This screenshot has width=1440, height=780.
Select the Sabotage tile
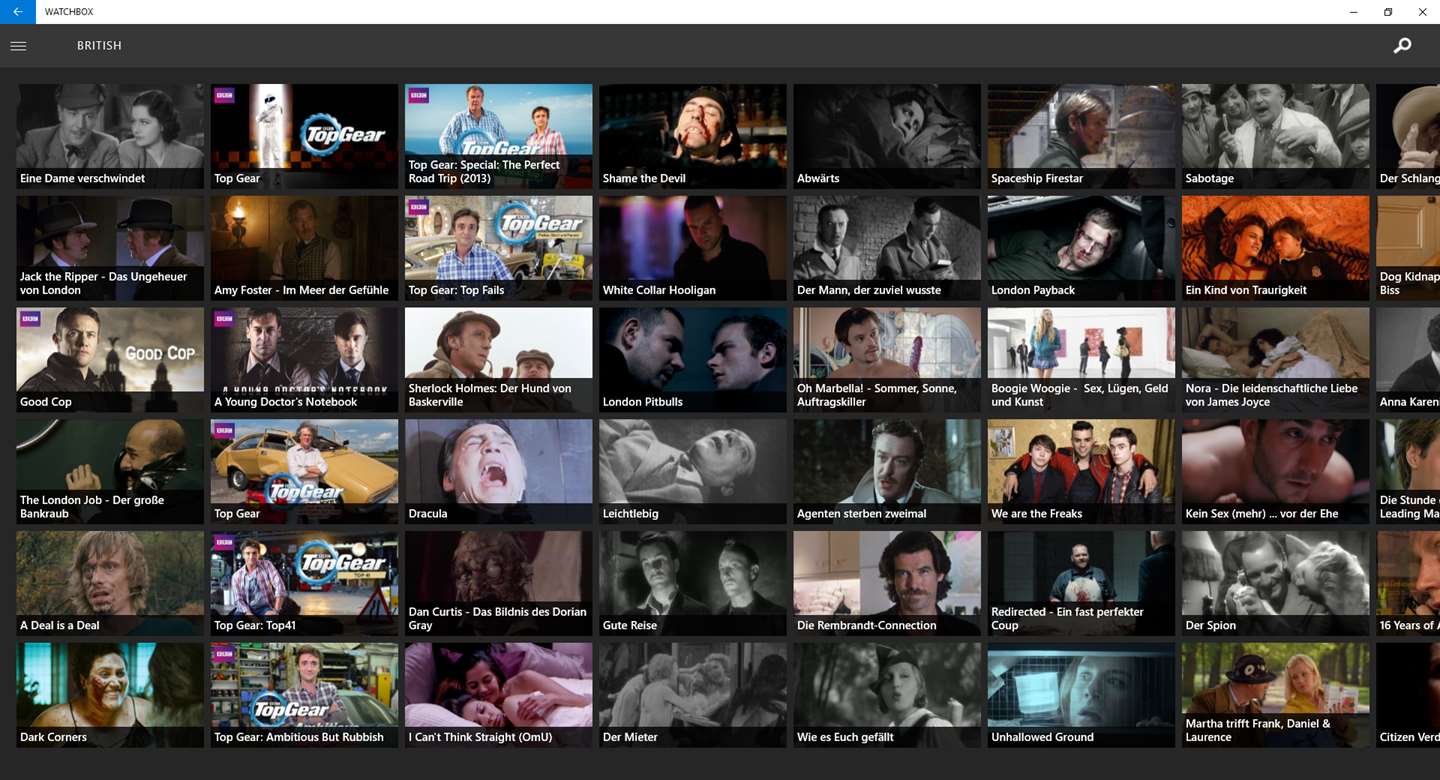[x=1275, y=136]
